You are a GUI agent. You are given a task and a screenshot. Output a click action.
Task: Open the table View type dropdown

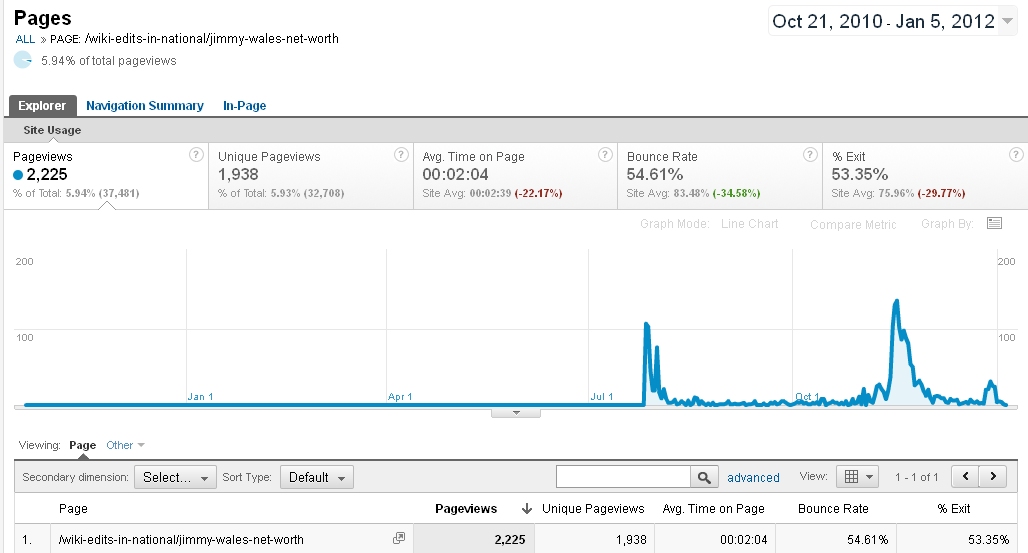(858, 477)
